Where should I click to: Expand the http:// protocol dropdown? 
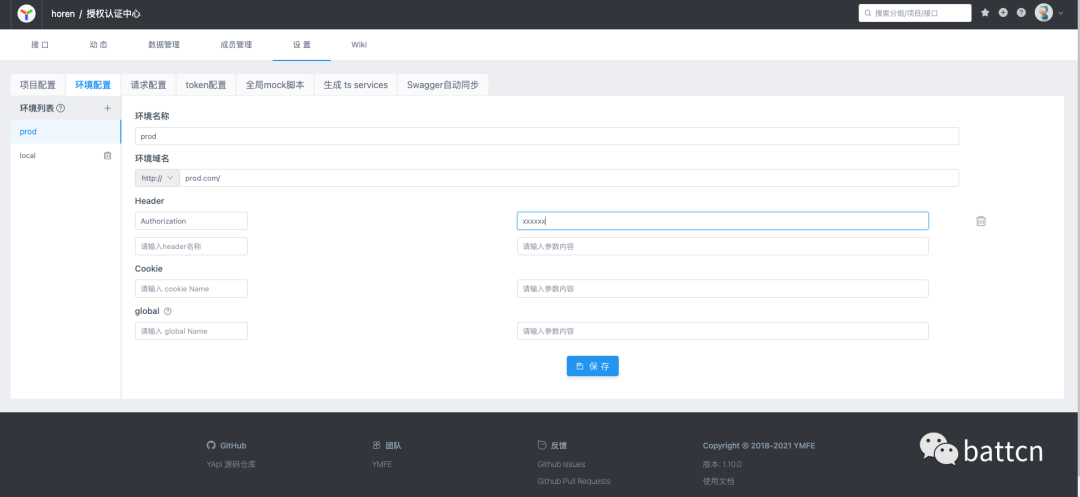(x=157, y=178)
